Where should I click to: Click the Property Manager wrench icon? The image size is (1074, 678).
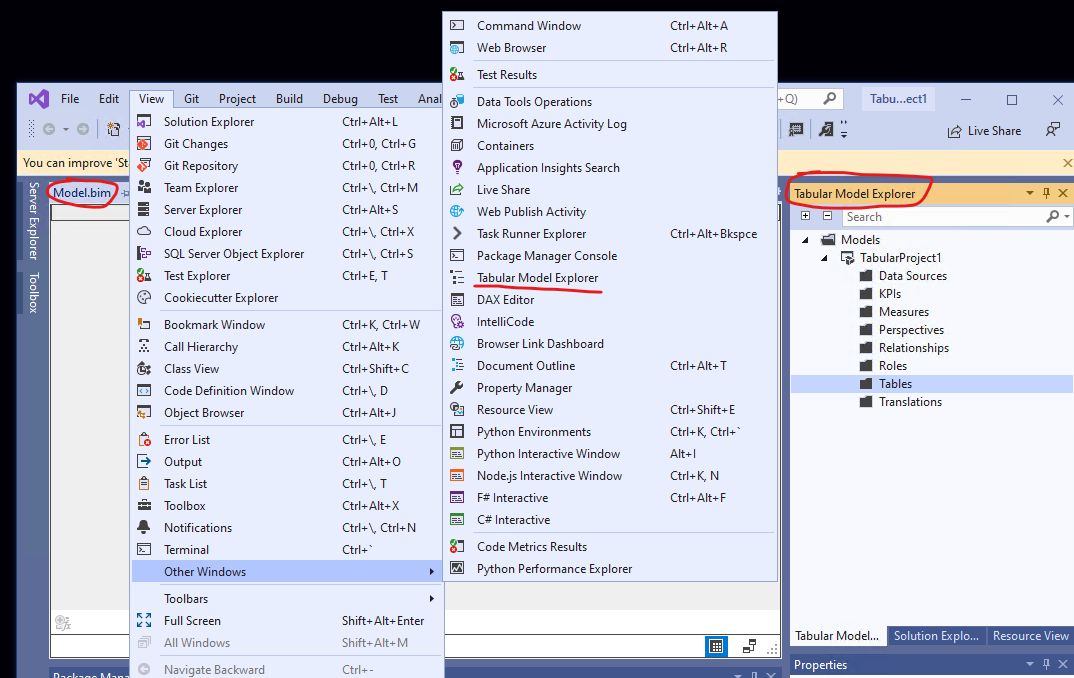pyautogui.click(x=457, y=388)
